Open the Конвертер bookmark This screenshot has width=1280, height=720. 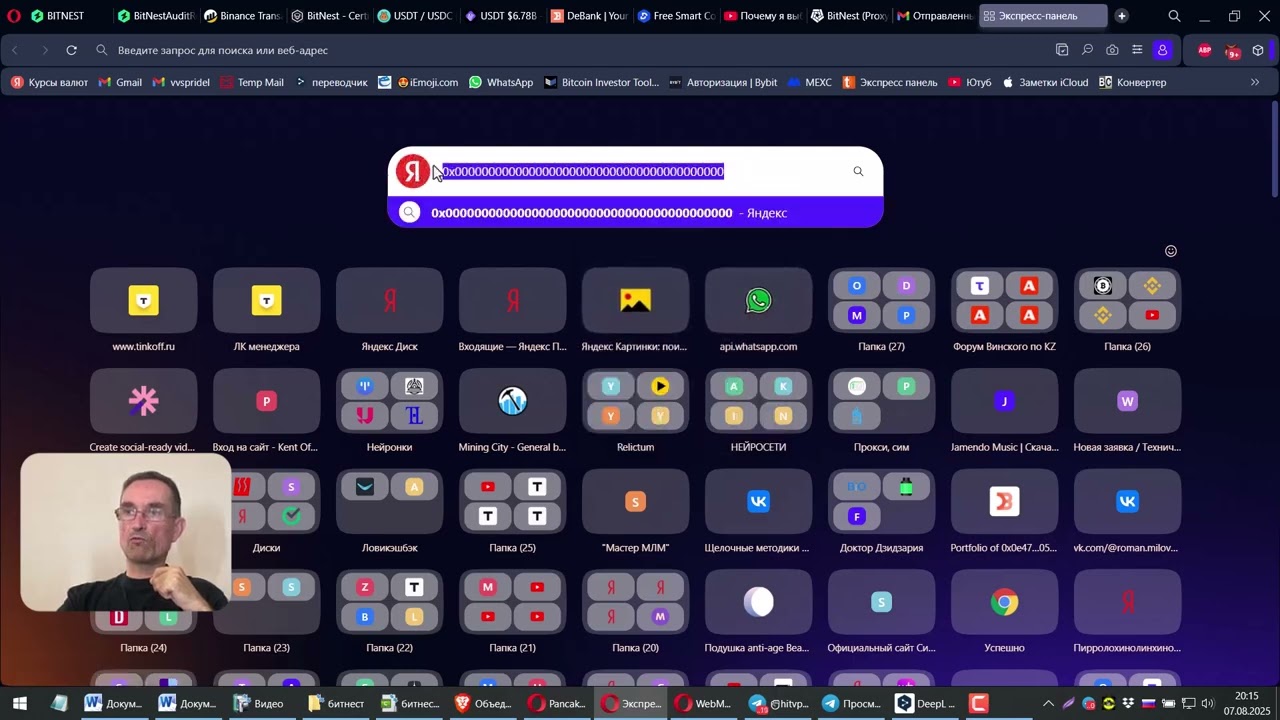point(1132,82)
